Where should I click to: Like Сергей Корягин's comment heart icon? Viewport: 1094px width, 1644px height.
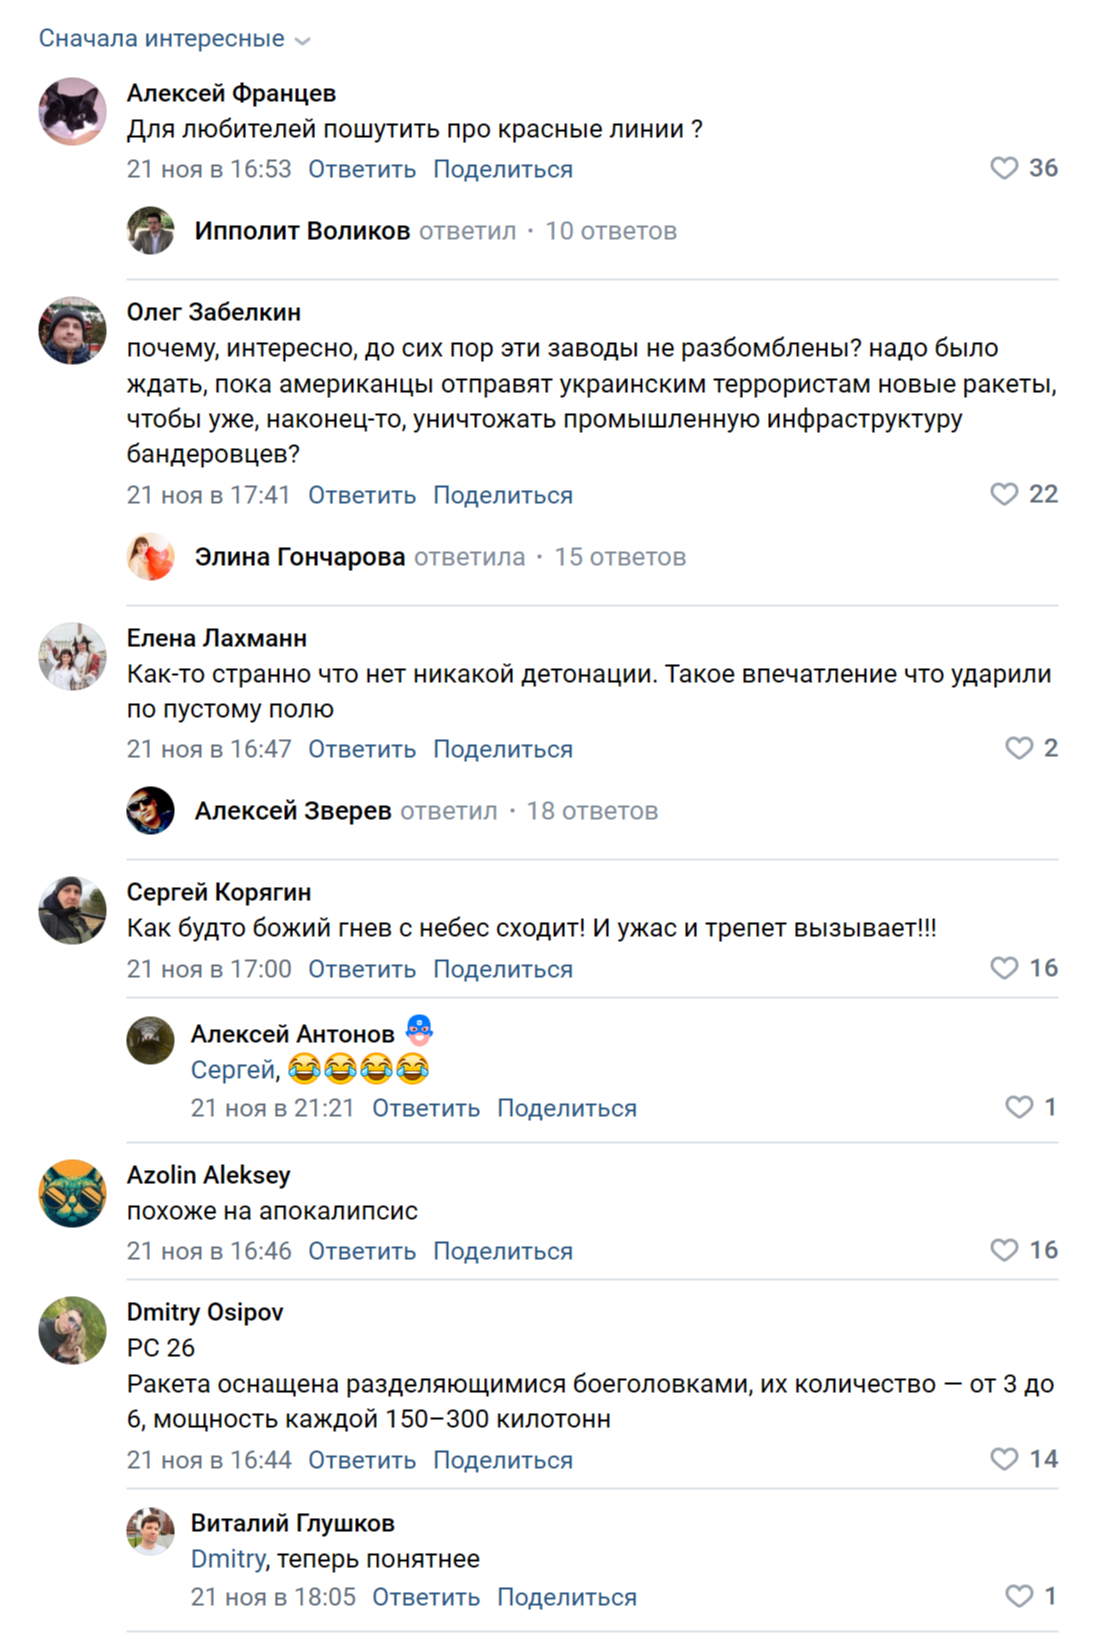click(x=1004, y=968)
